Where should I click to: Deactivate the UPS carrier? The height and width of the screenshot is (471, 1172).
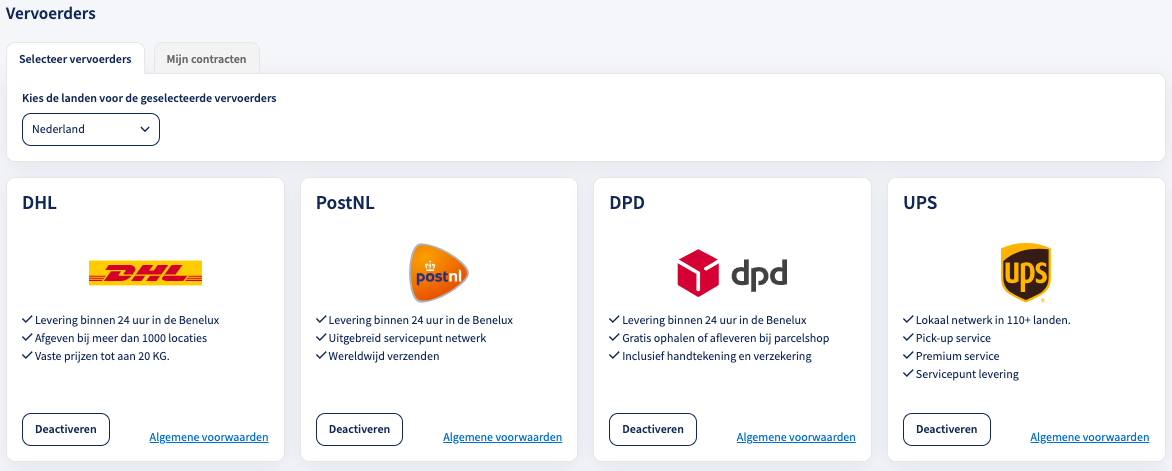946,429
